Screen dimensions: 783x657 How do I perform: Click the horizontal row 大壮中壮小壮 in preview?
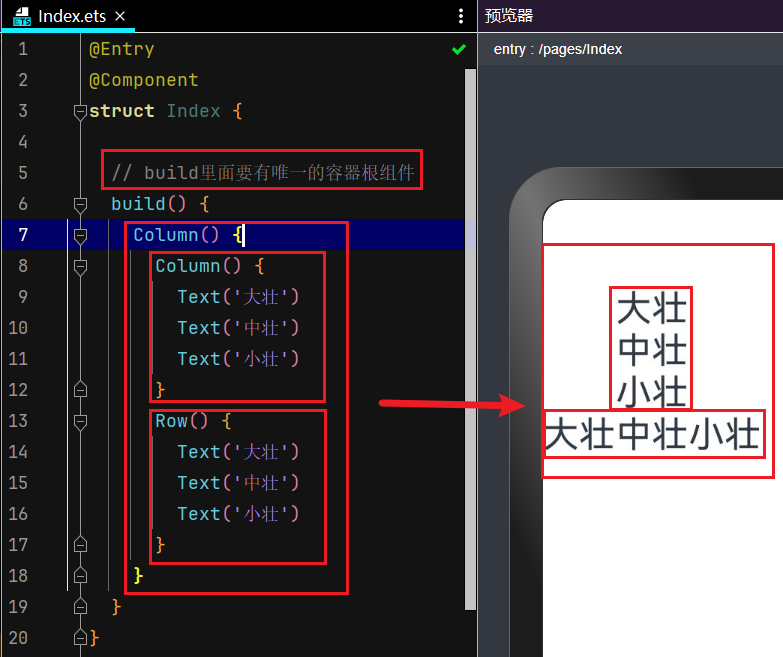(x=652, y=434)
